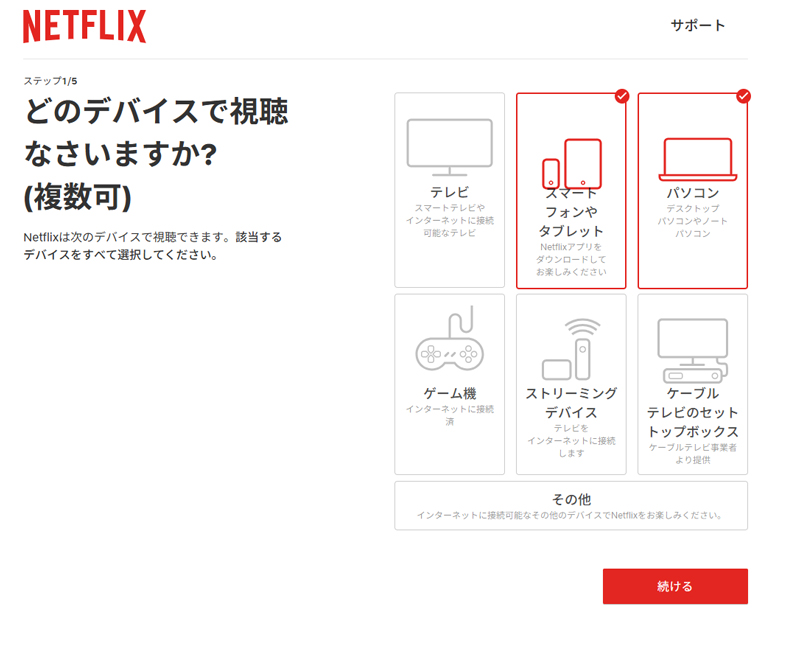Viewport: 800px width, 653px height.
Task: Uncheck the checkmark on スマートフォンやタブレット card
Action: (622, 96)
